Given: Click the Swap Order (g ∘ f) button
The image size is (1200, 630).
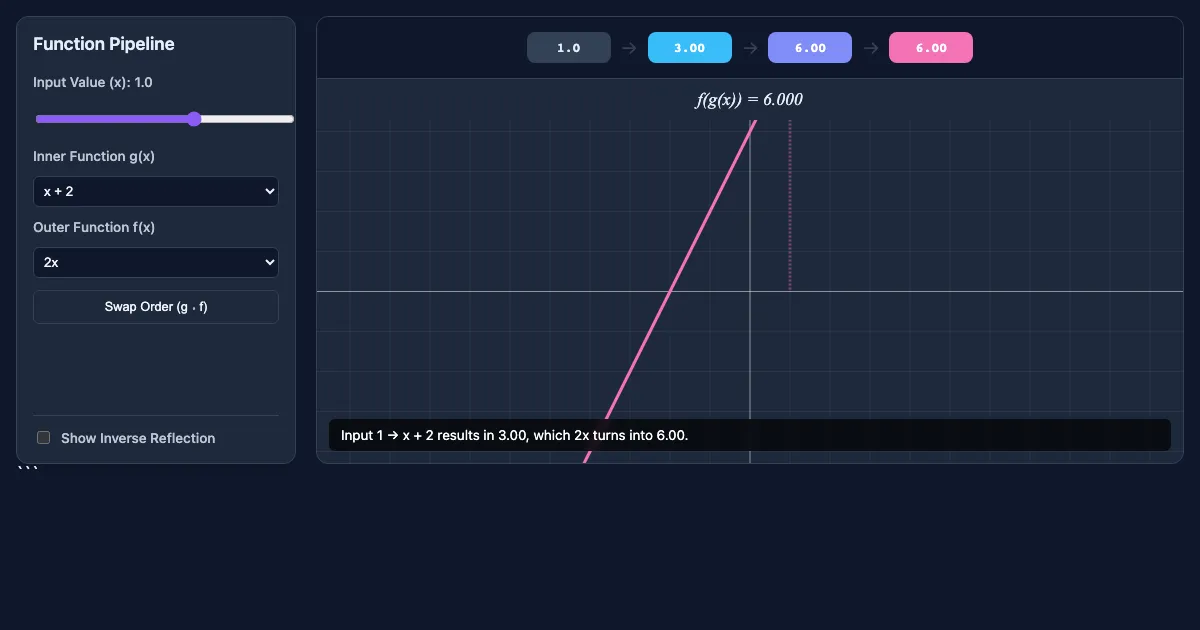Looking at the screenshot, I should 156,307.
